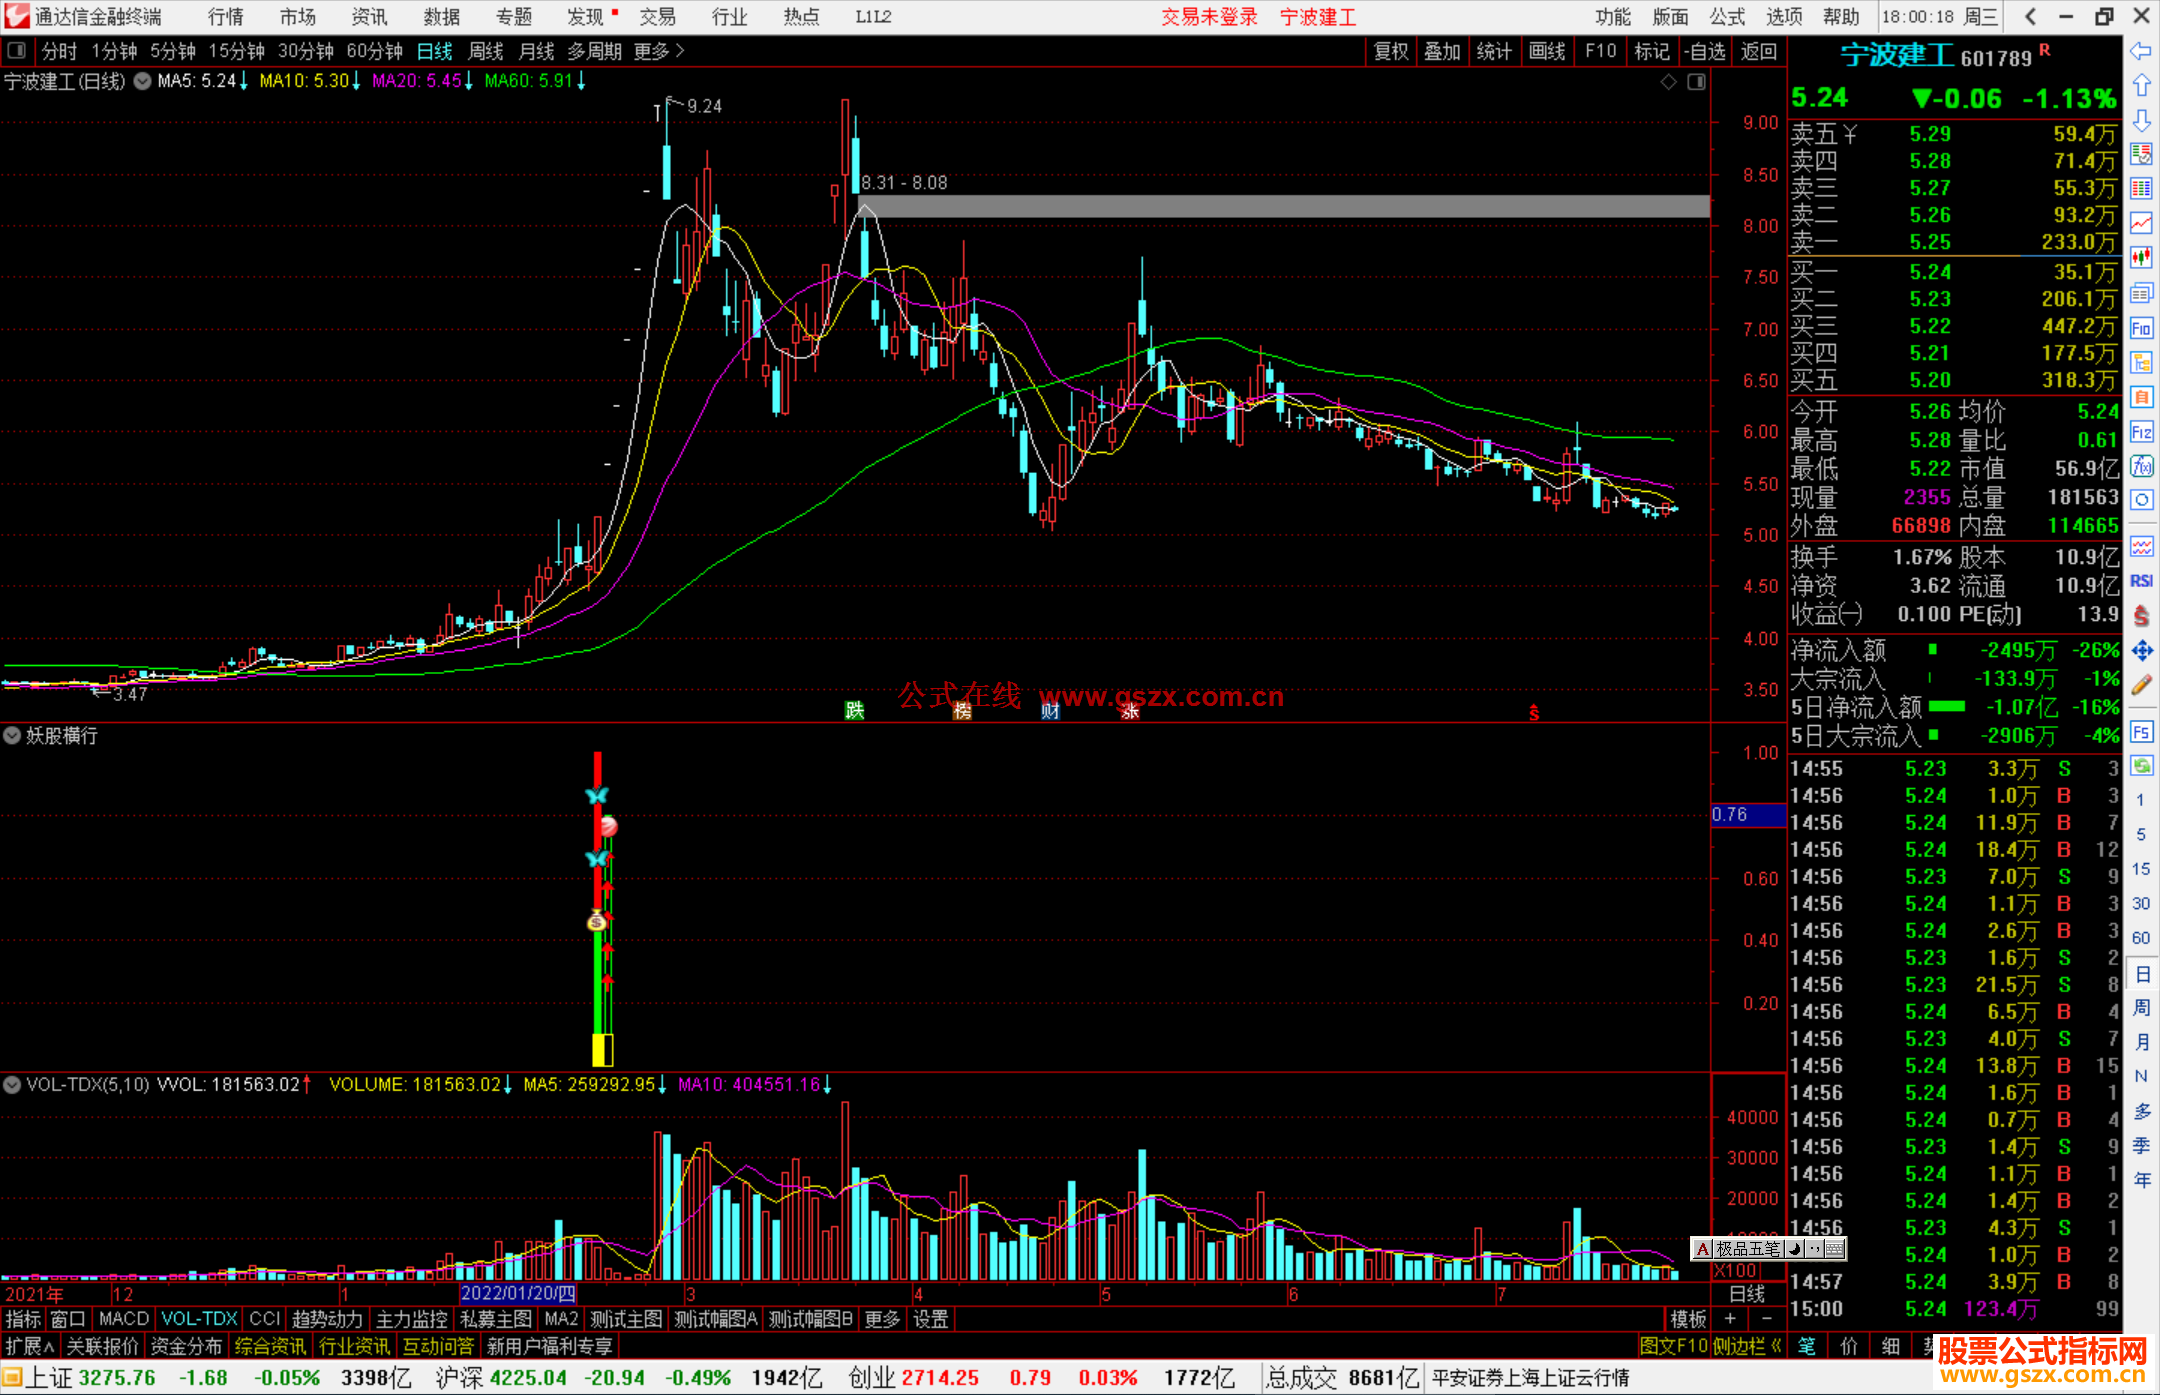Click the diamond icon at chart top right
Screen dimensions: 2160x1395
[x=1668, y=82]
